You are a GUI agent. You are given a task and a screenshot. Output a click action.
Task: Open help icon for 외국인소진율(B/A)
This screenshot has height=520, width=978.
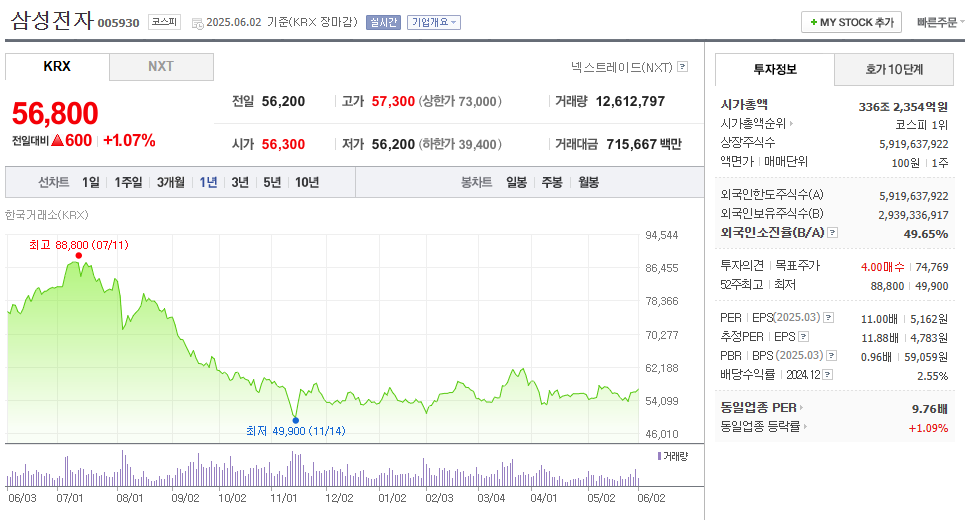coord(832,233)
